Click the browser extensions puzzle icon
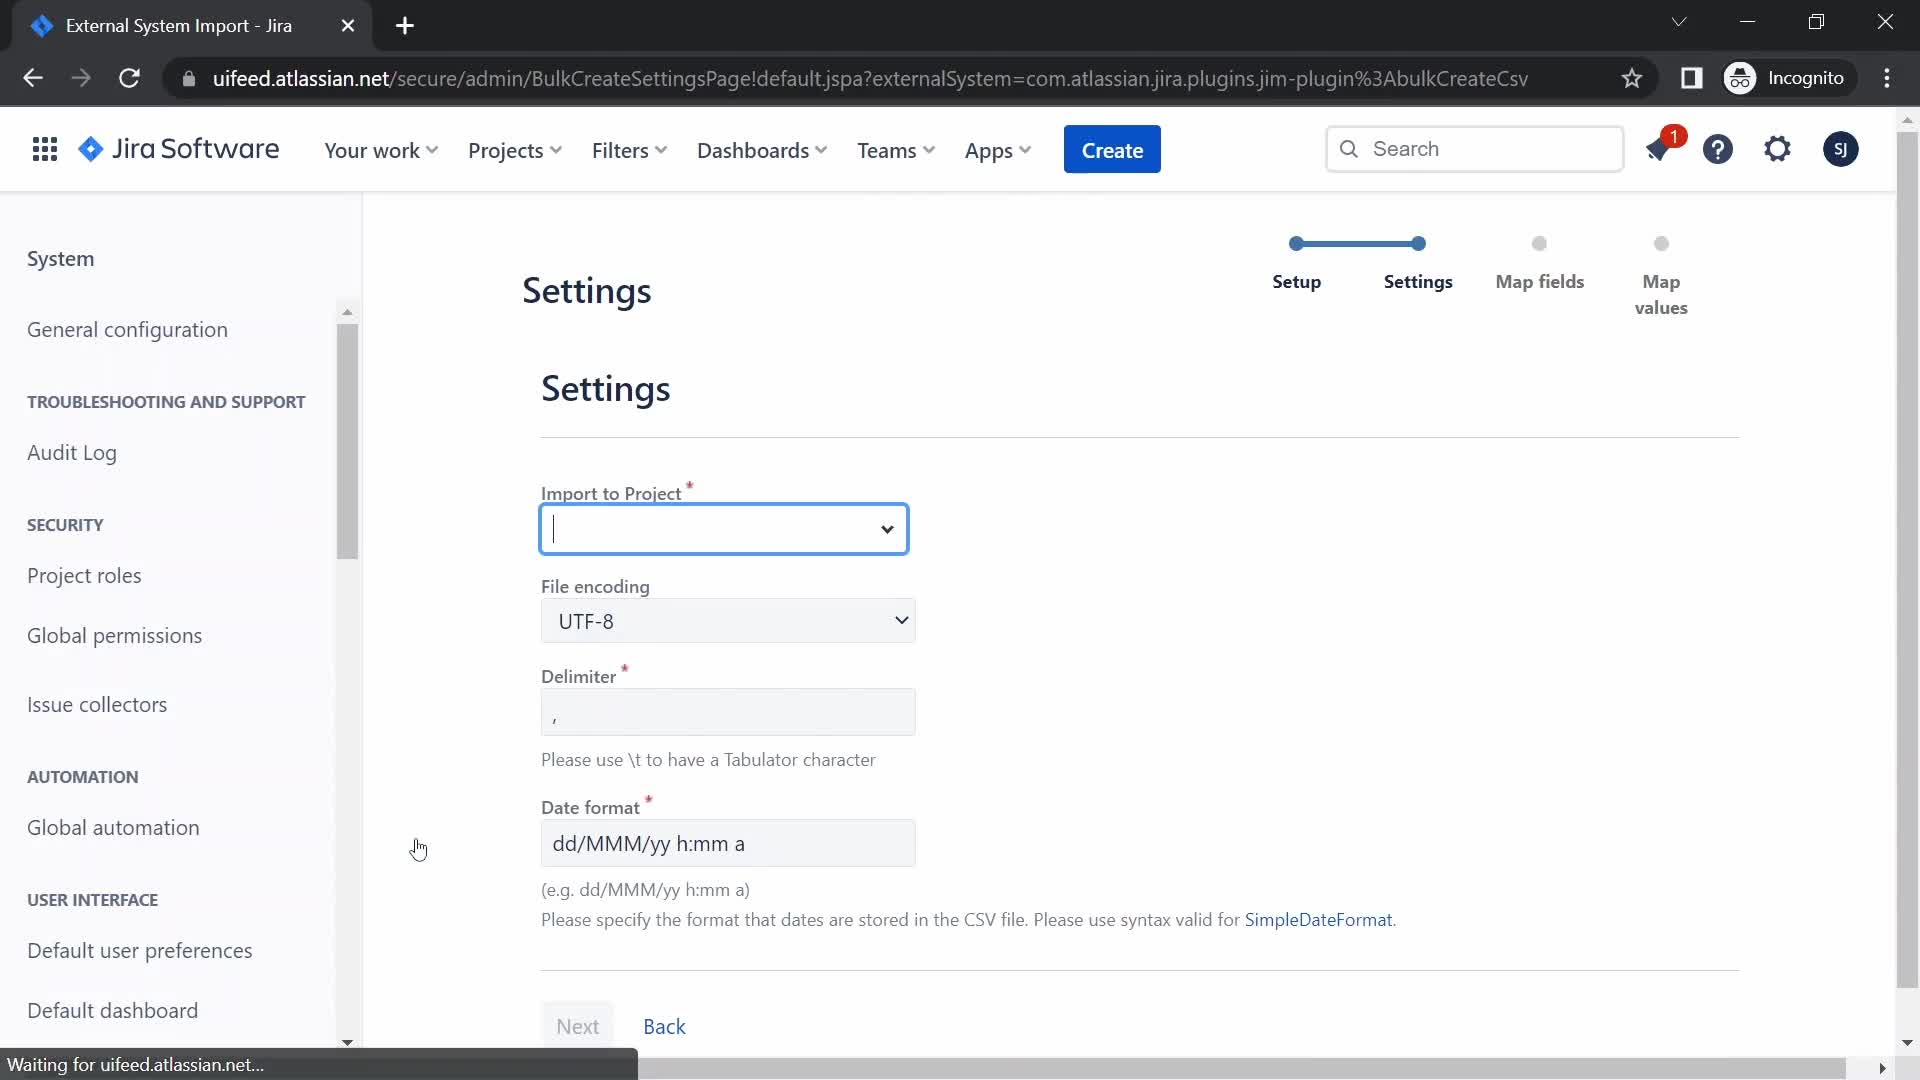1920x1080 pixels. (x=1692, y=78)
